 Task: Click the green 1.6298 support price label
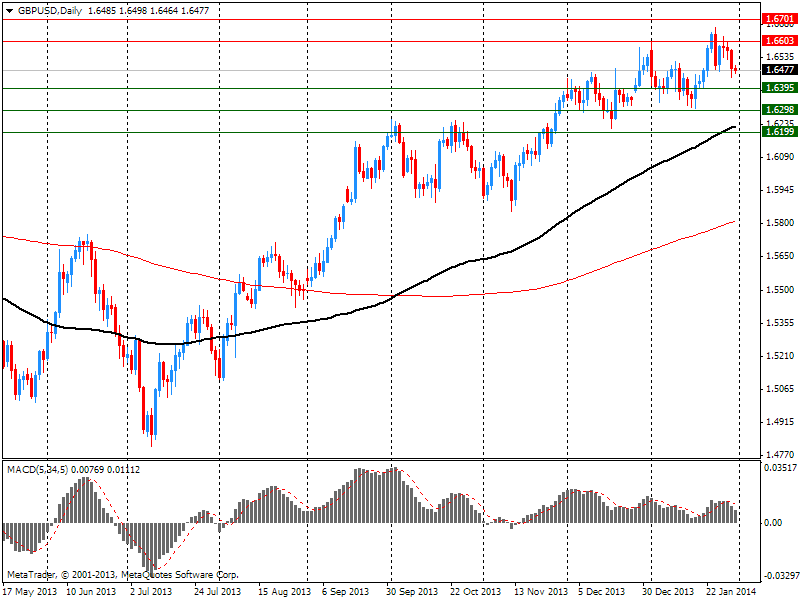coord(778,110)
